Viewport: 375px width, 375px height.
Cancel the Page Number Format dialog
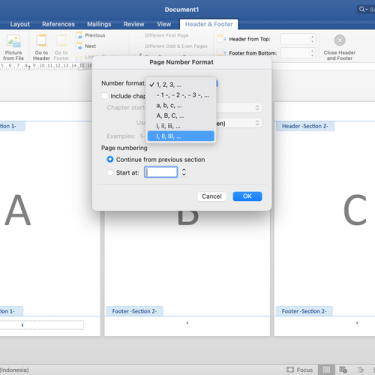tap(212, 196)
